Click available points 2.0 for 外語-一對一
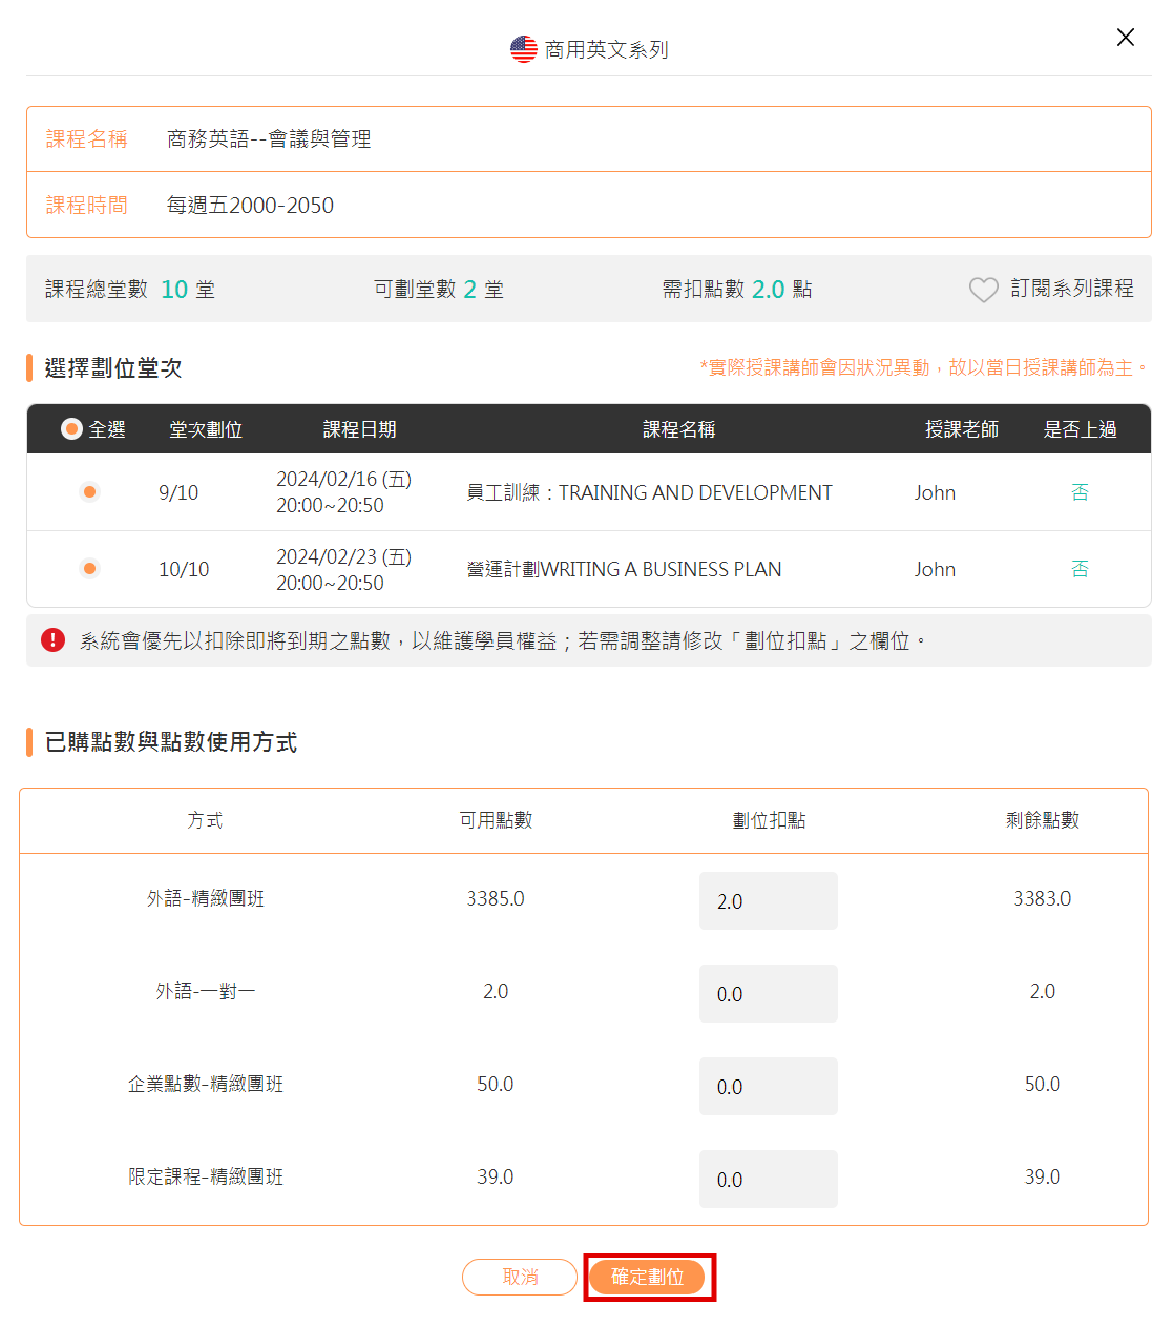 (x=495, y=991)
